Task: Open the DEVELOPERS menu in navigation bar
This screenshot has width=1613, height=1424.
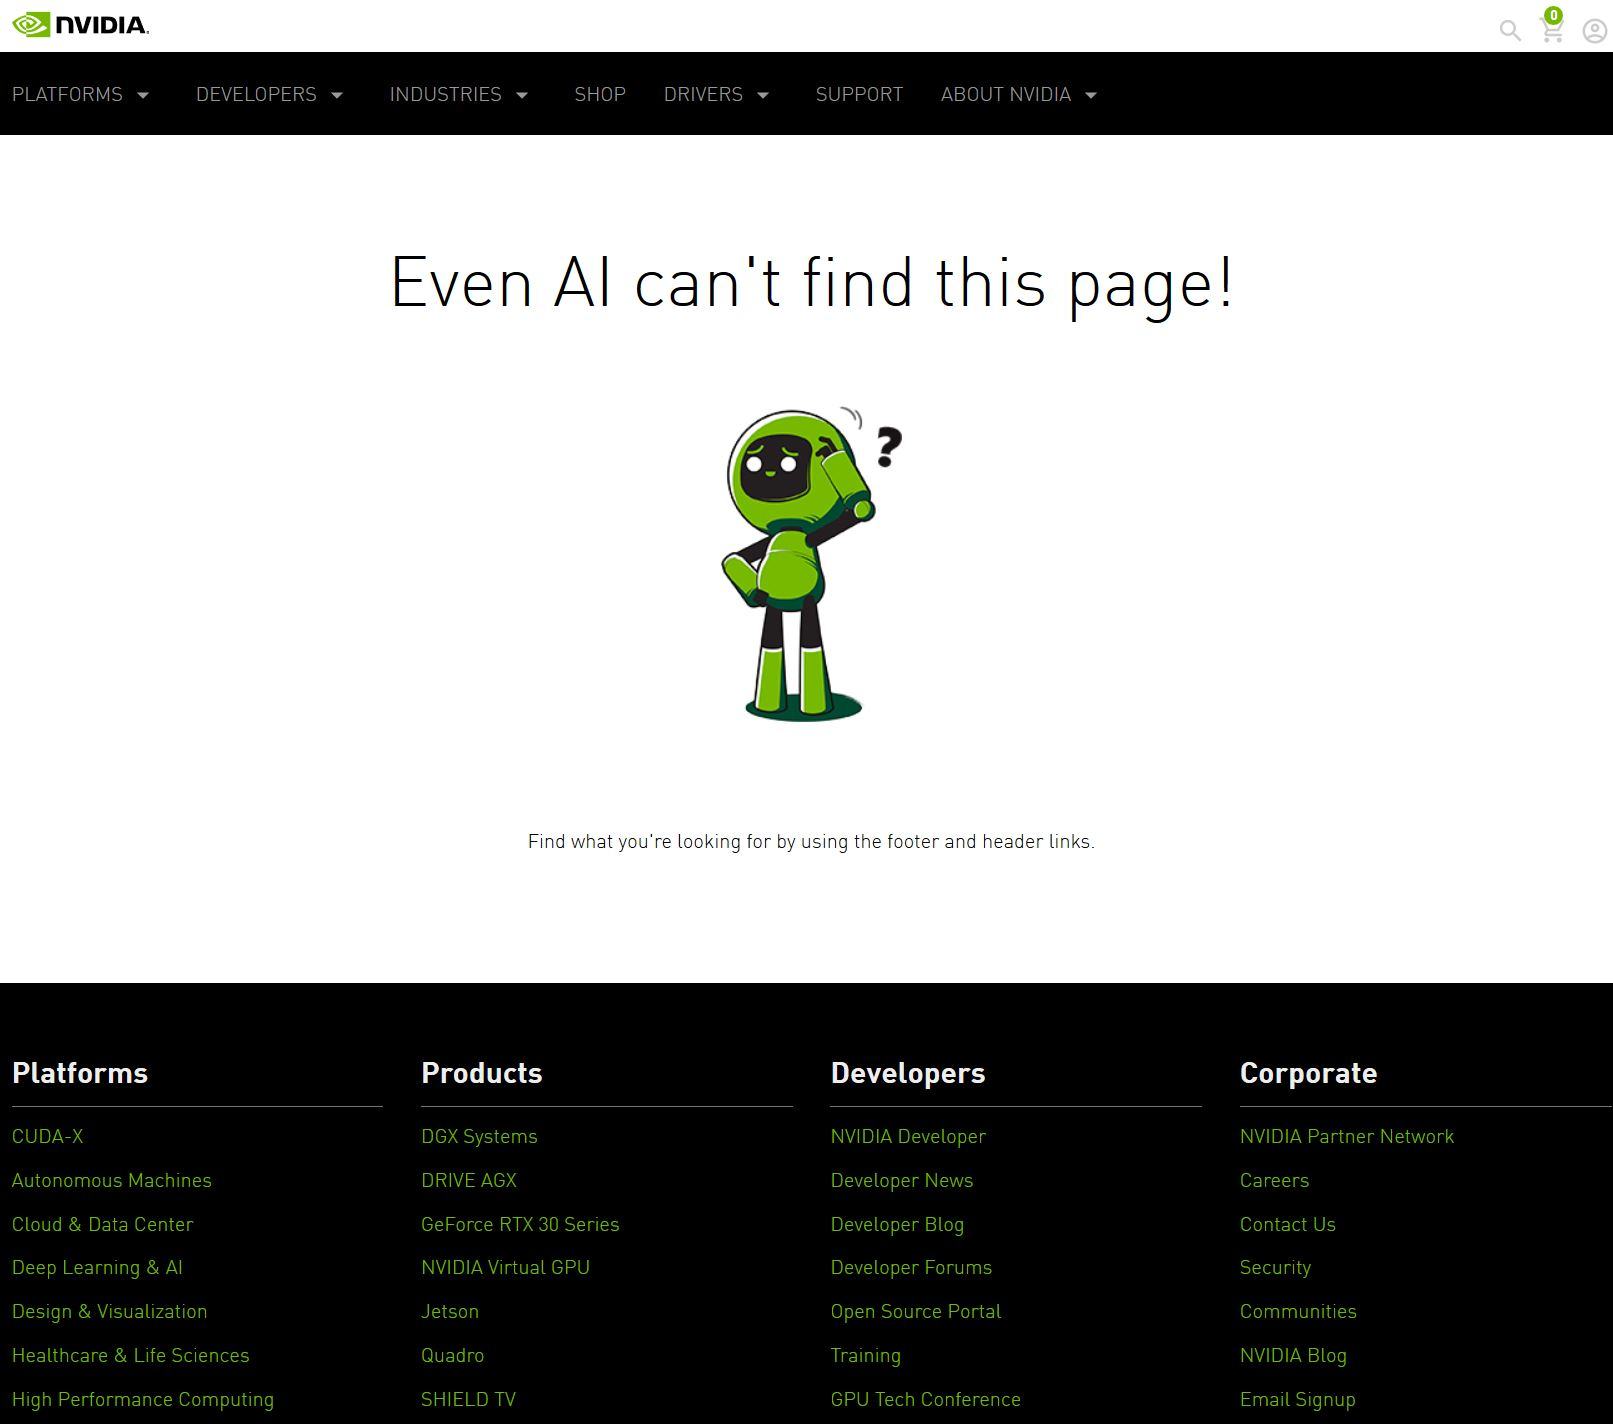Action: 256,94
